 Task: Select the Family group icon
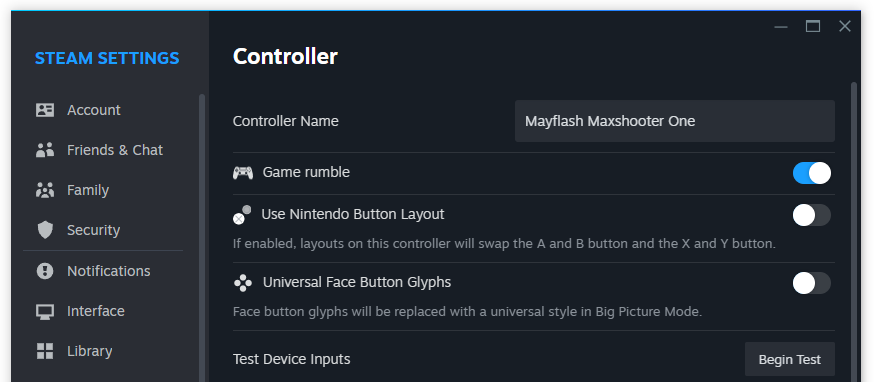(45, 190)
